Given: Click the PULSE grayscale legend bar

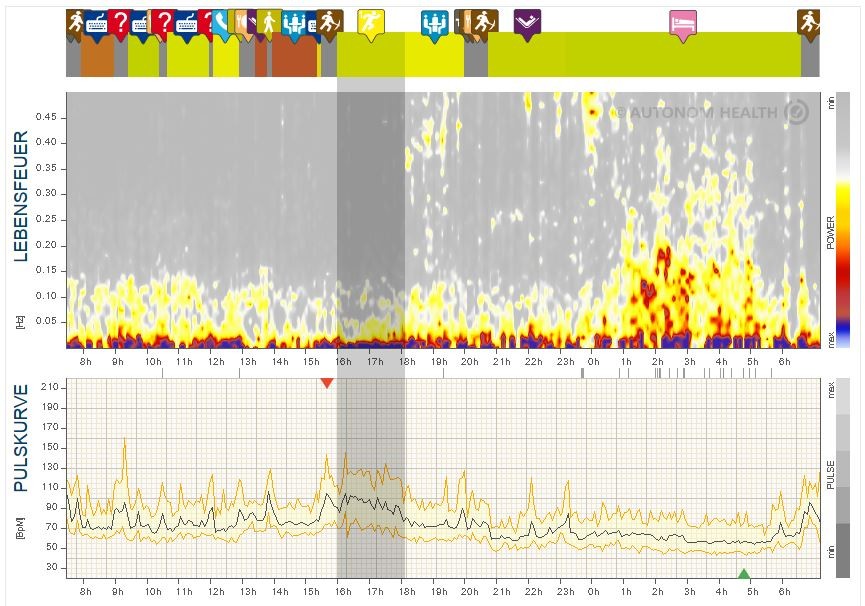Looking at the screenshot, I should (842, 478).
